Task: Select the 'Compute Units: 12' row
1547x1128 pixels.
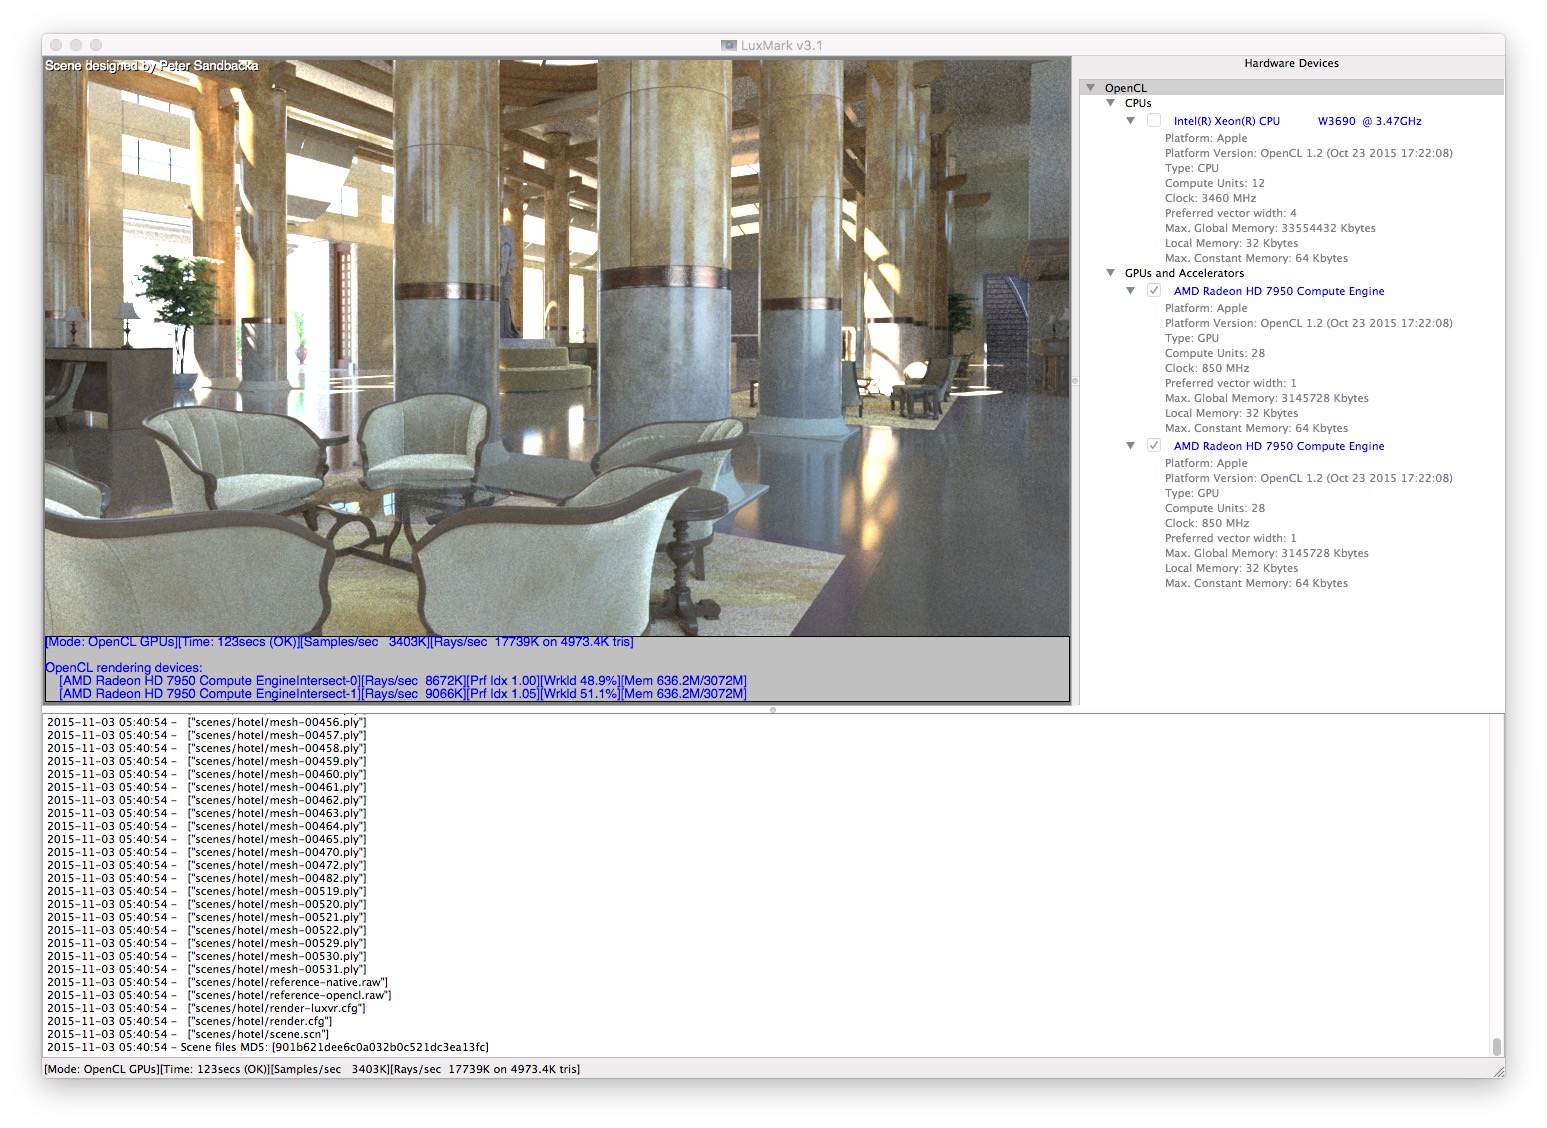Action: [1214, 183]
